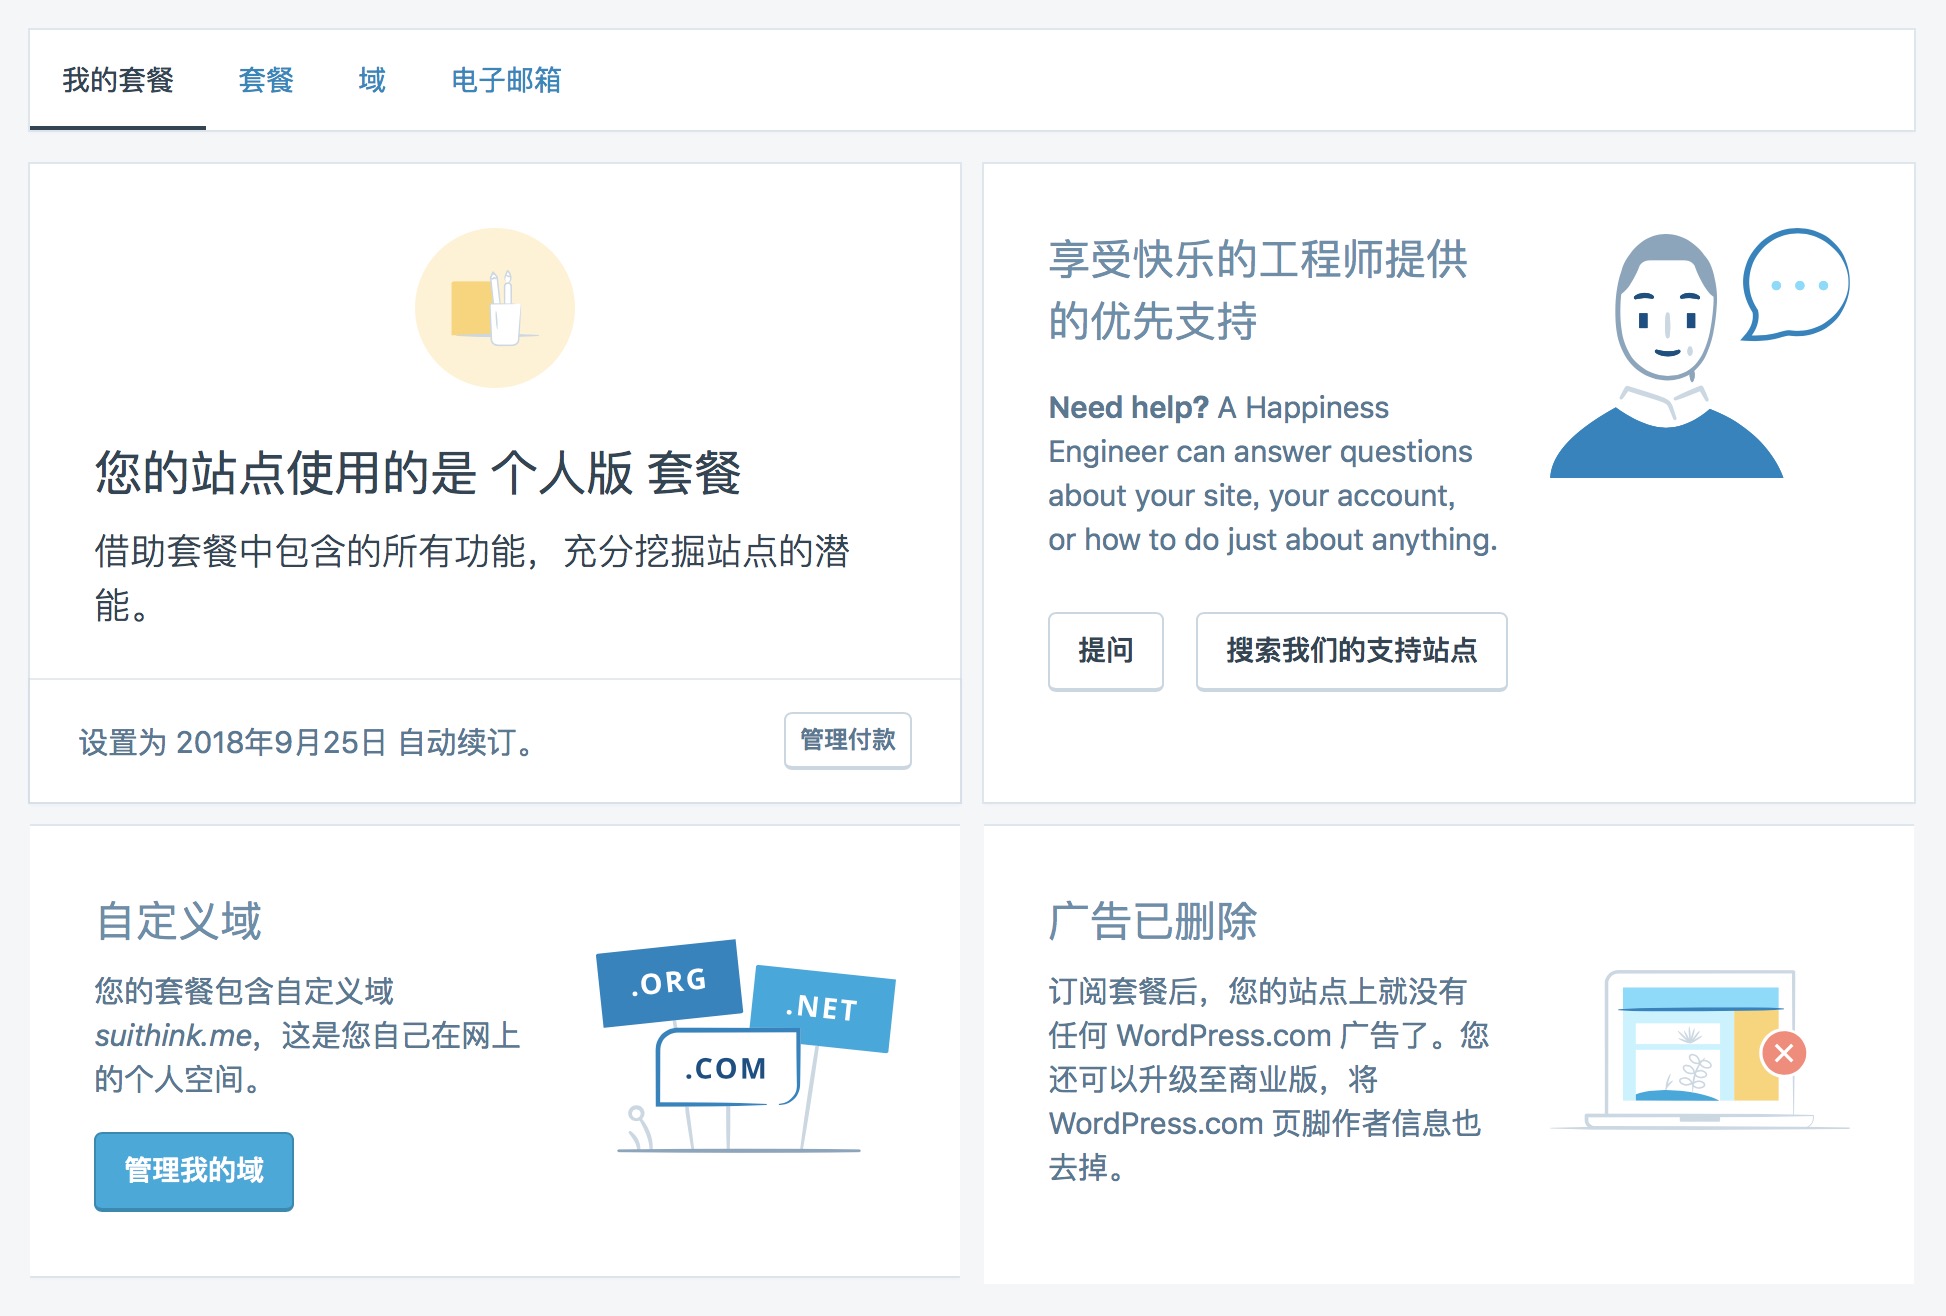Image resolution: width=1946 pixels, height=1316 pixels.
Task: Select the 电子邮箱 tab
Action: click(x=506, y=80)
